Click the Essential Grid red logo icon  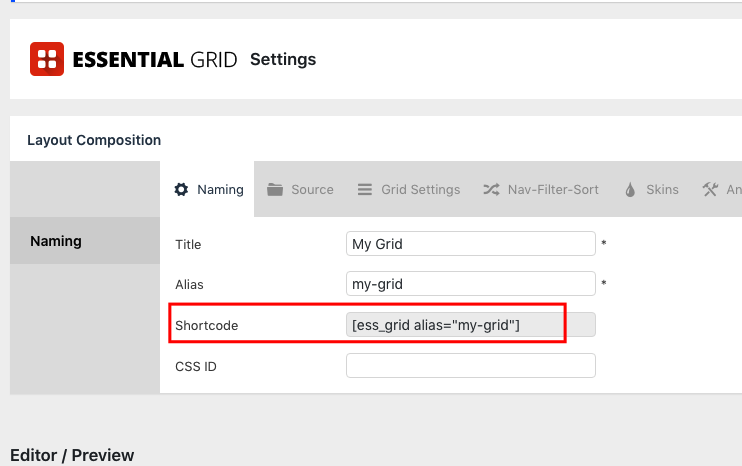click(x=47, y=59)
